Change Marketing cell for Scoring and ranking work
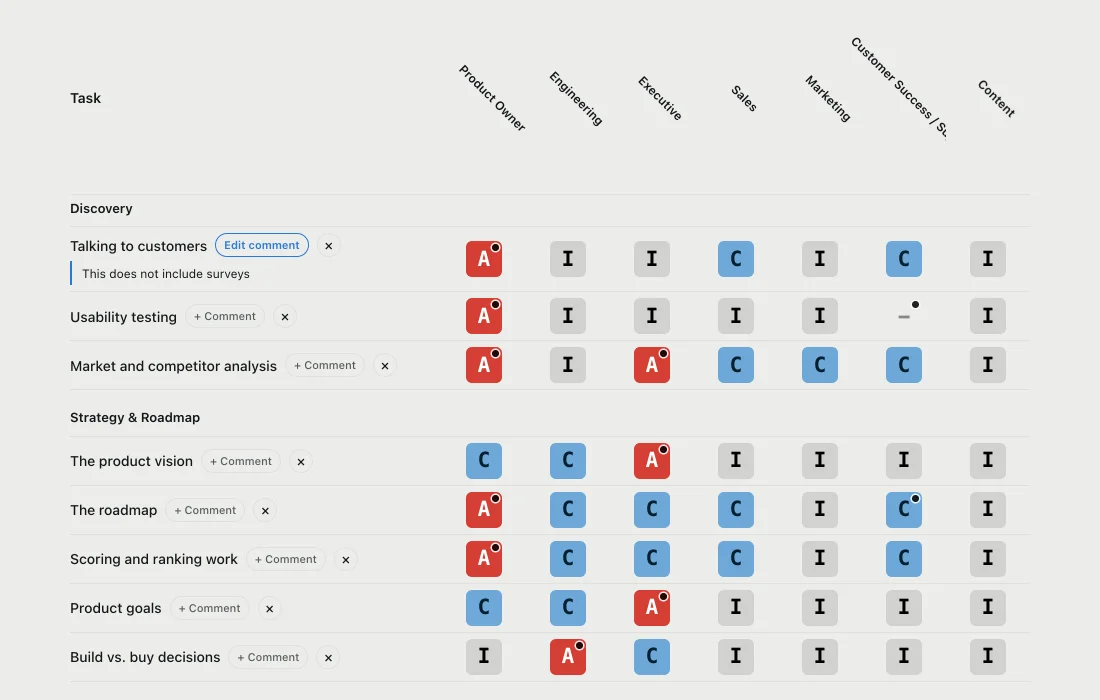This screenshot has width=1100, height=700. (x=820, y=559)
